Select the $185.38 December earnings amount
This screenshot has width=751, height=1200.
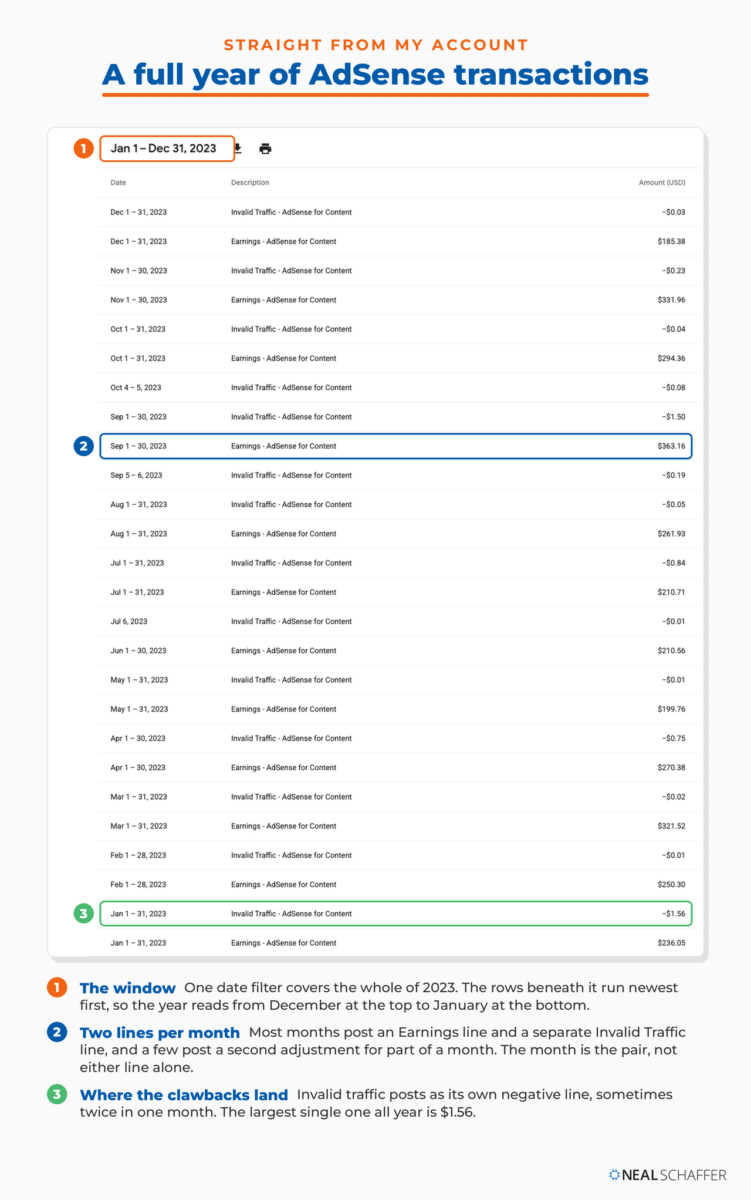pyautogui.click(x=671, y=241)
